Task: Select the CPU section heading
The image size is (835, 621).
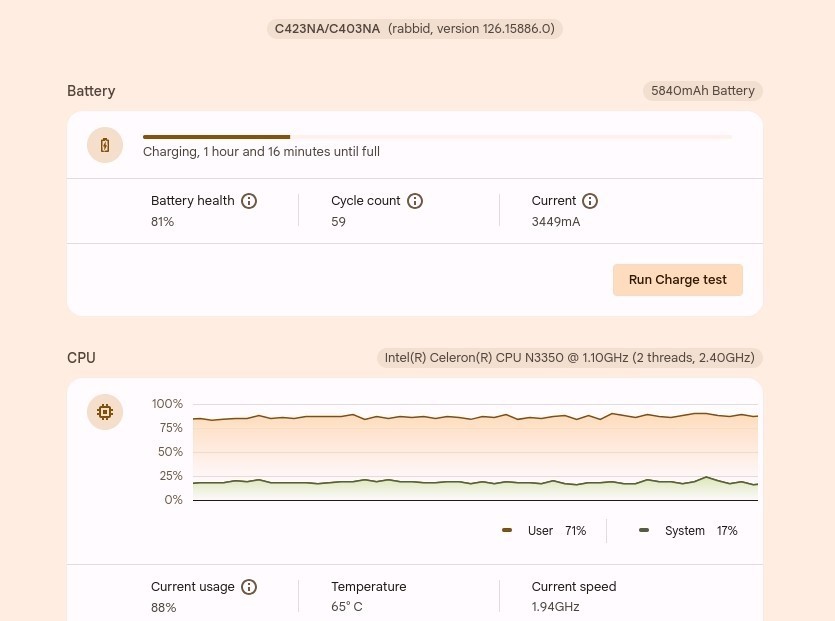Action: pyautogui.click(x=81, y=358)
